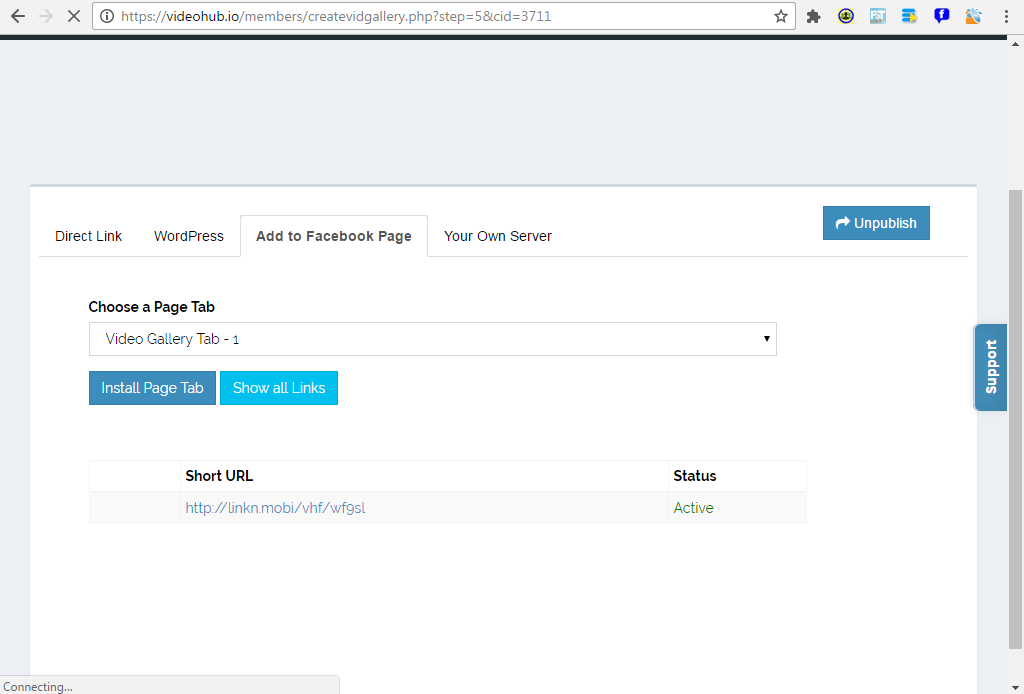Screen dimensions: 1024x694
Task: Click the Status column header
Action: (x=695, y=476)
